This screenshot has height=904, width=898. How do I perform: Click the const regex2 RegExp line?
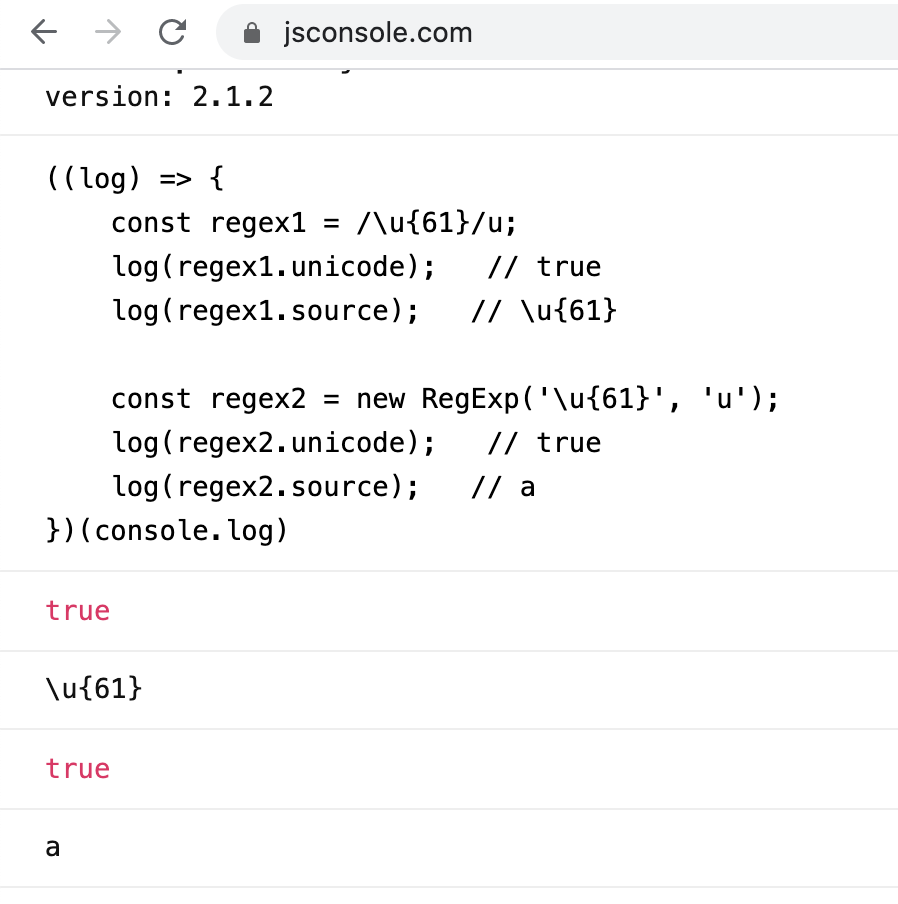pyautogui.click(x=444, y=399)
